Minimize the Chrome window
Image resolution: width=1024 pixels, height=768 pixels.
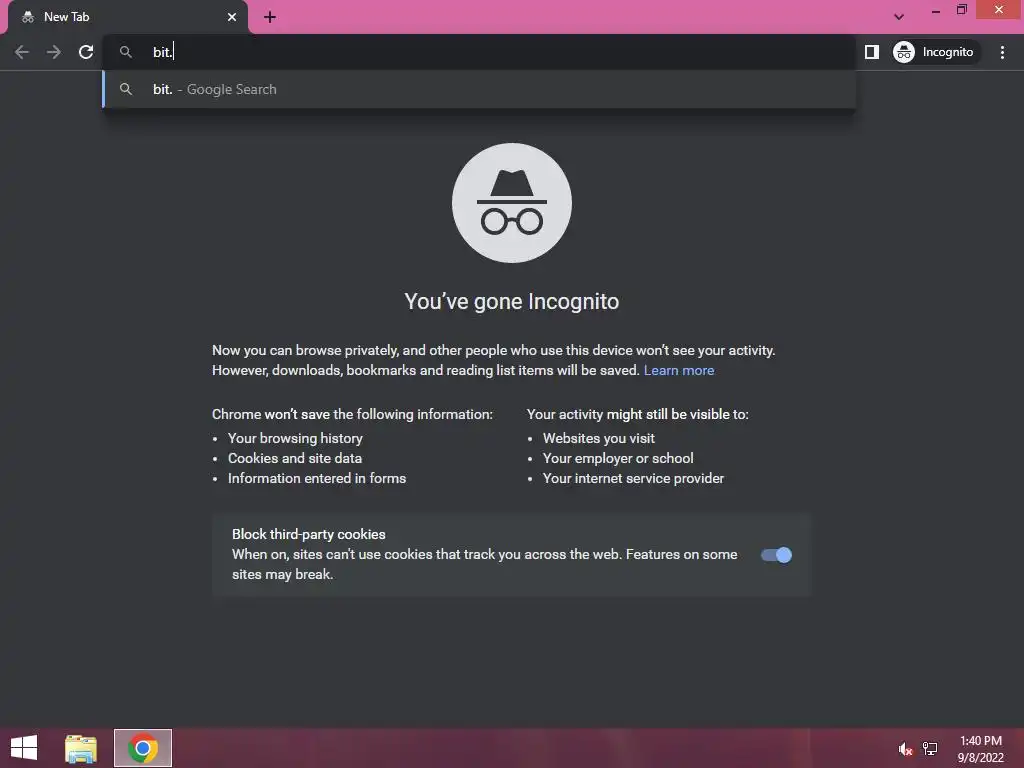tap(936, 10)
